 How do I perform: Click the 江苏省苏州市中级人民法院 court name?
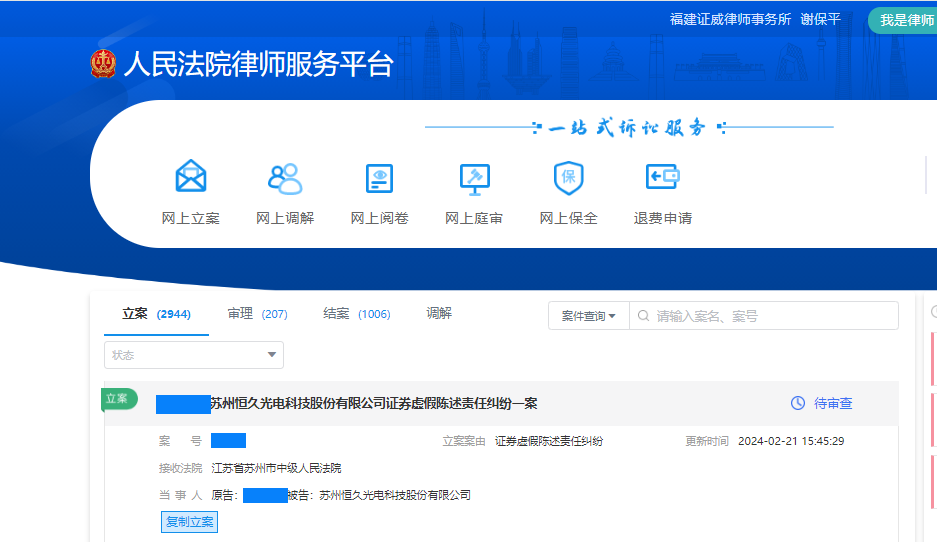pos(276,468)
